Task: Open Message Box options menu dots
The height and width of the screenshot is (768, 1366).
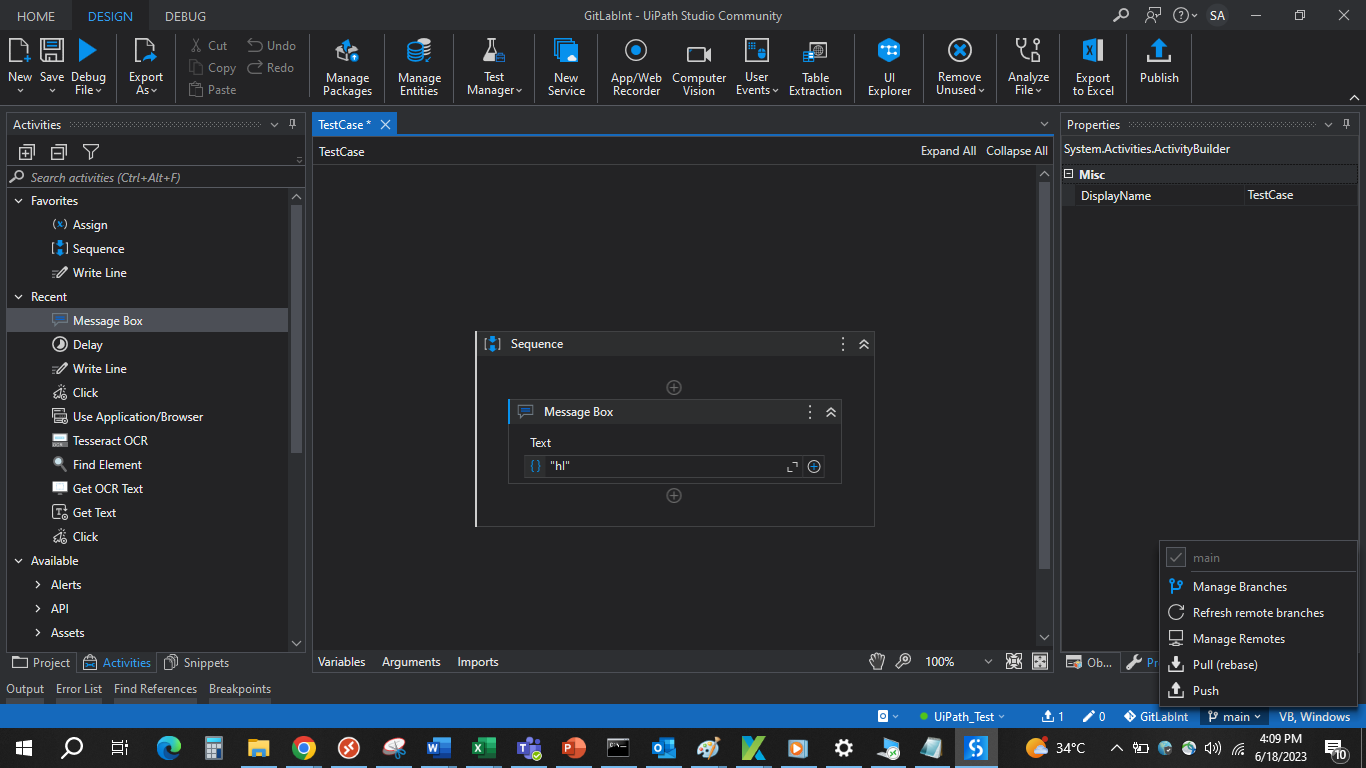Action: (x=810, y=412)
